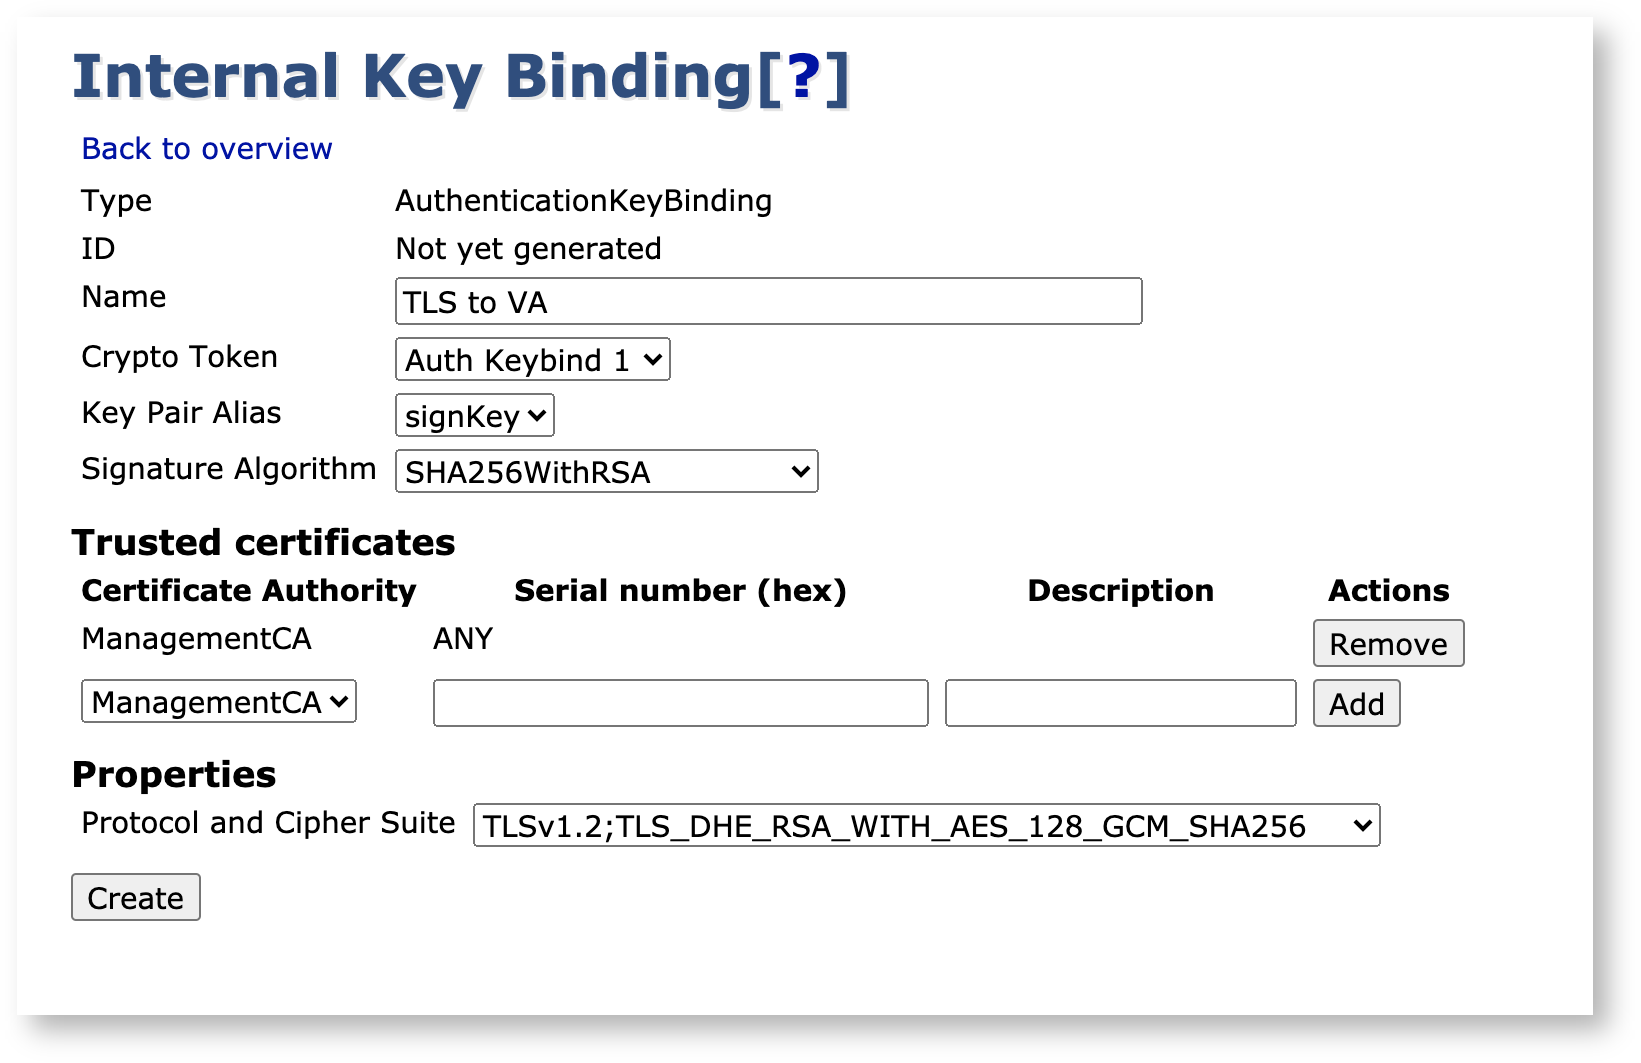Open the Certificate Authority dropdown in the add row

tap(219, 702)
